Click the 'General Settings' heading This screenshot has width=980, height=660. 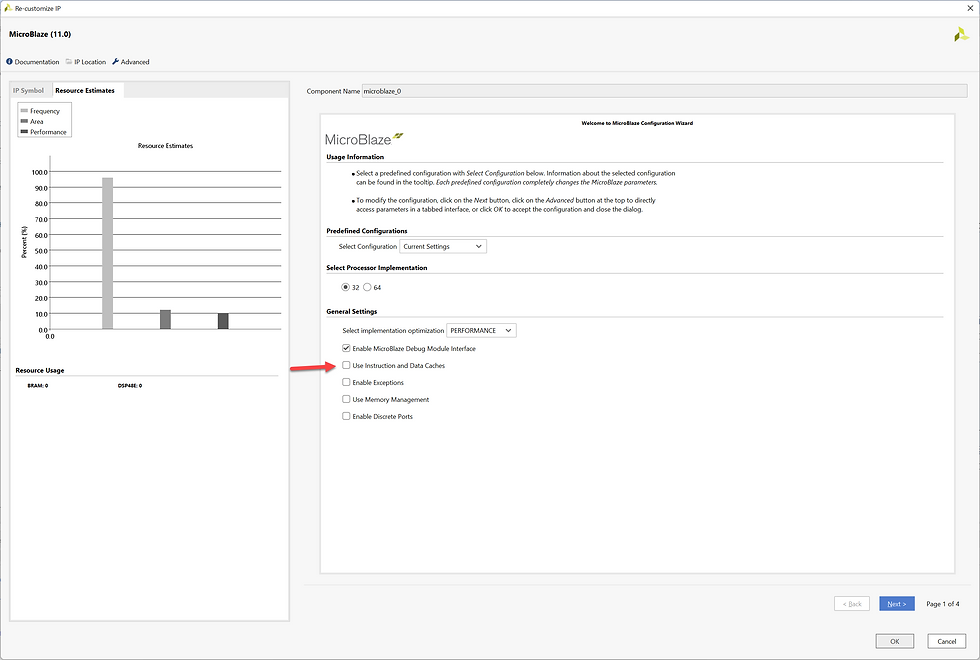click(x=352, y=311)
